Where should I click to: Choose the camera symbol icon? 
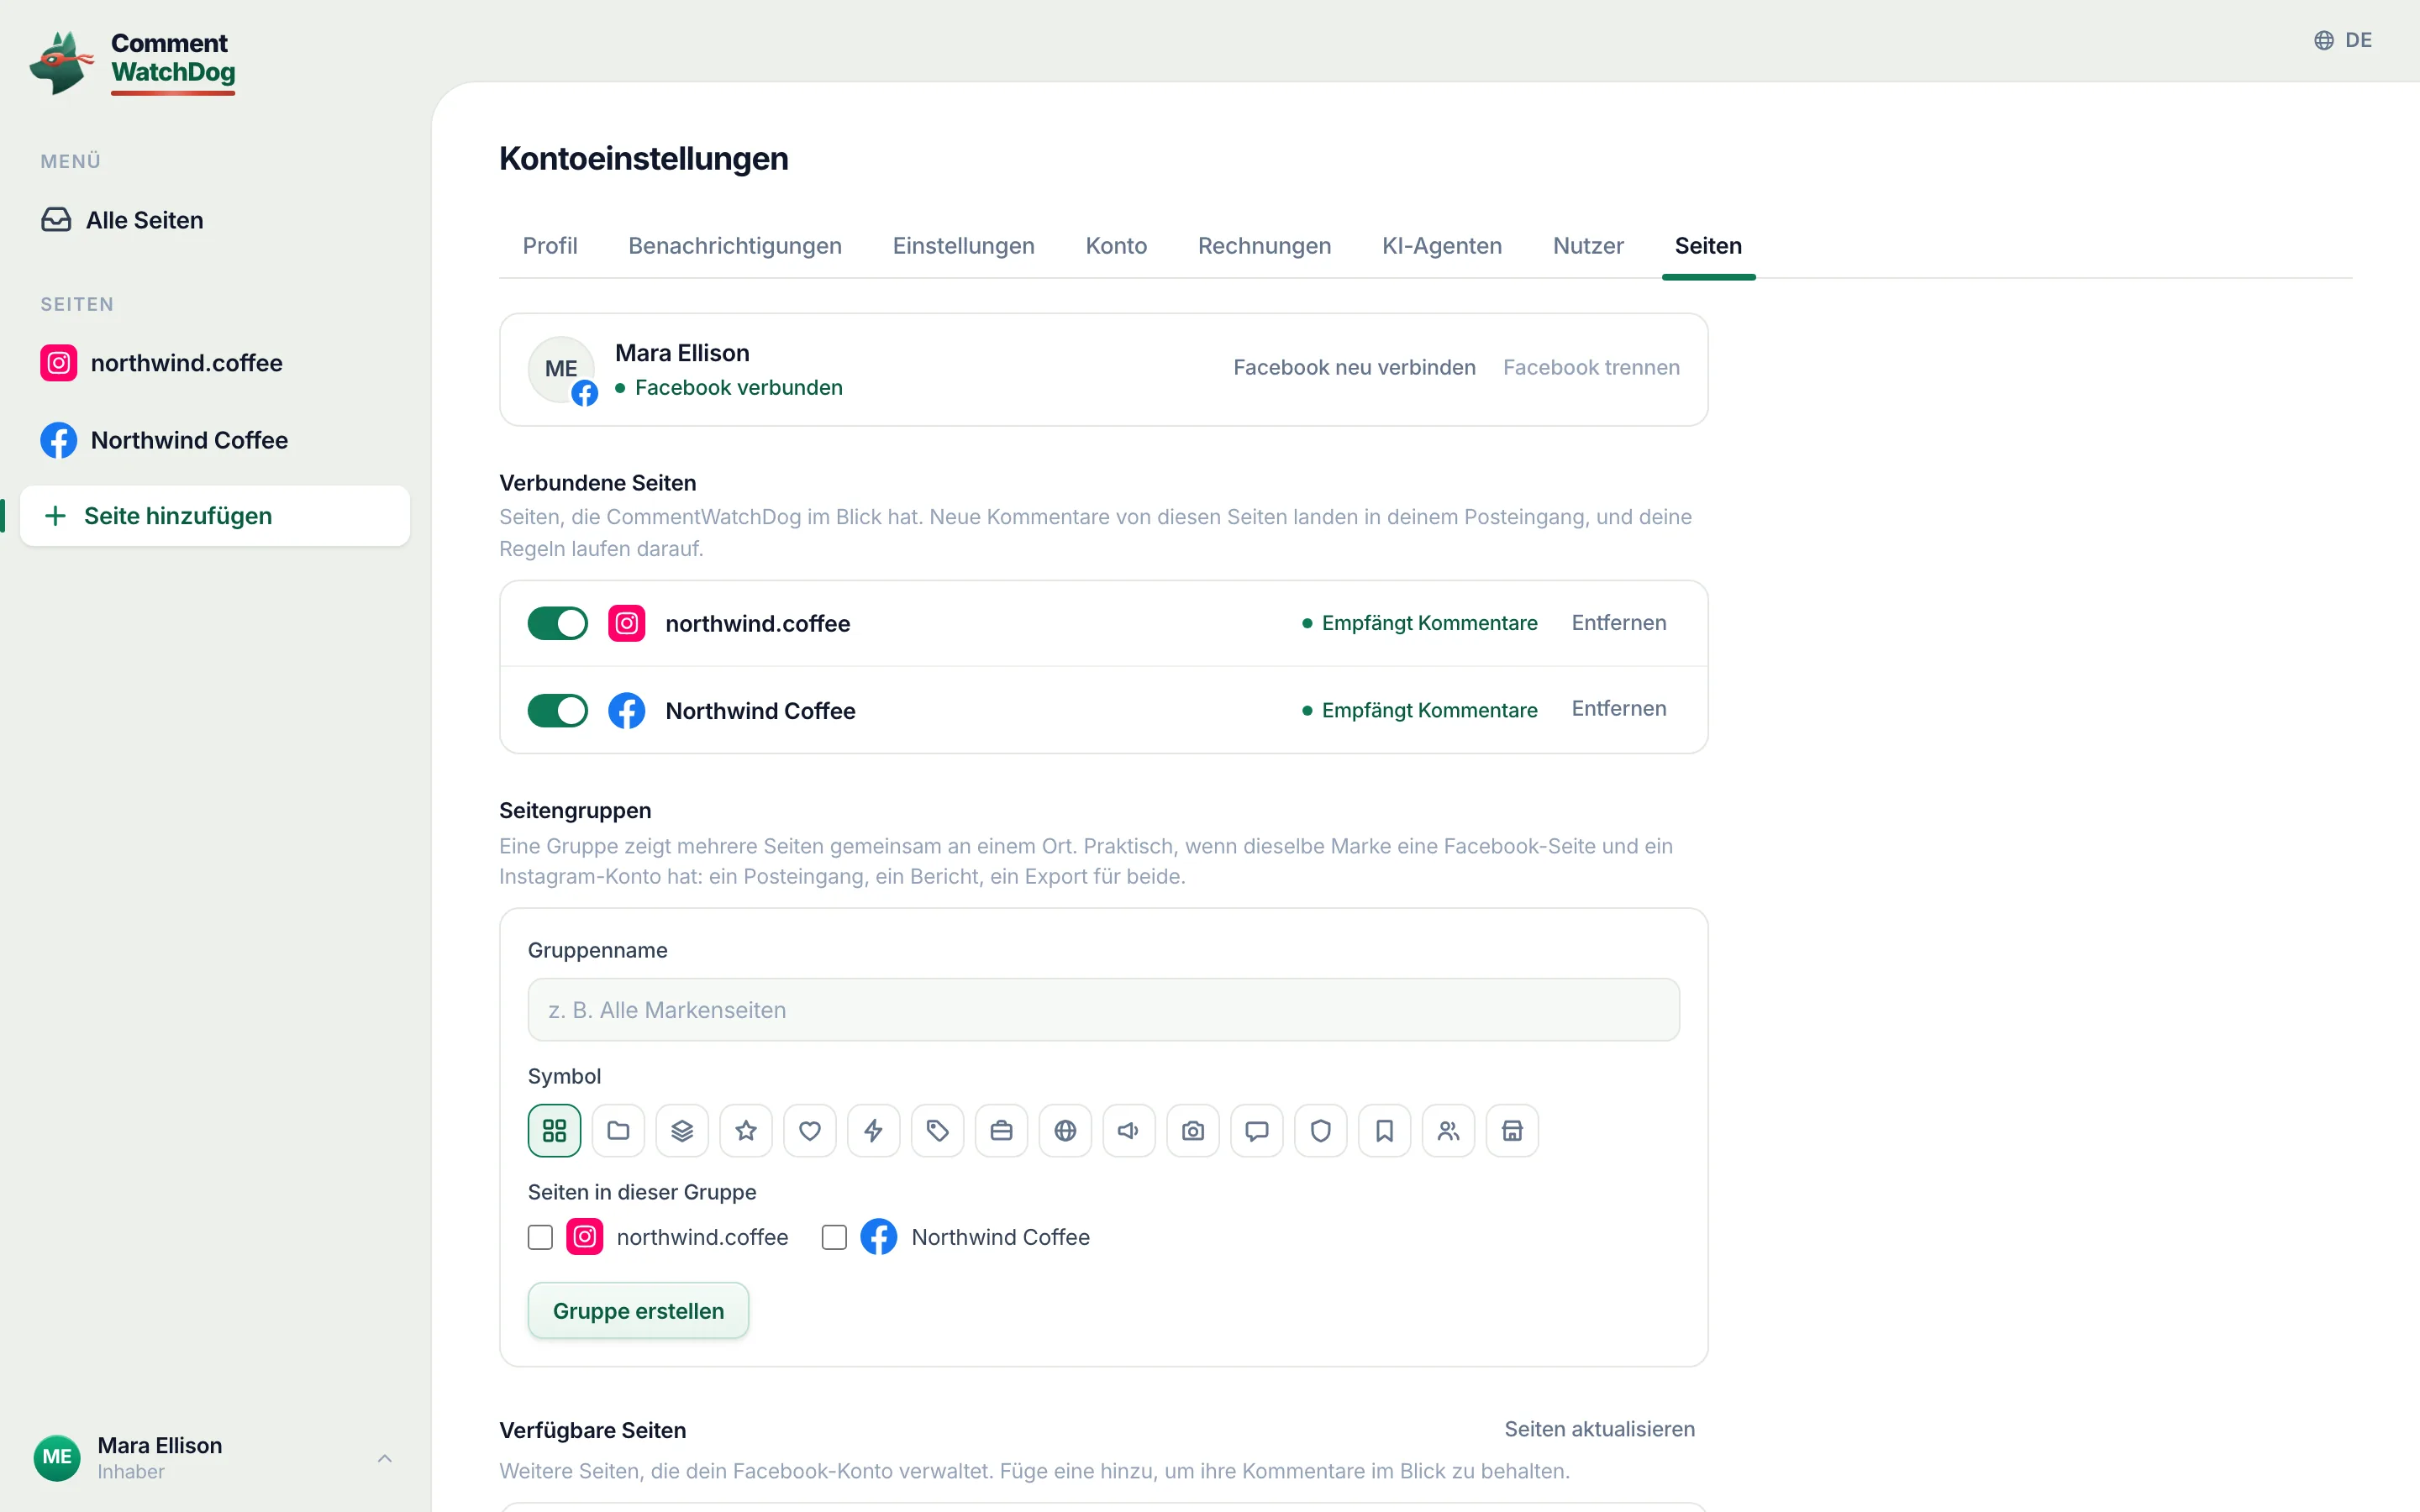tap(1193, 1130)
